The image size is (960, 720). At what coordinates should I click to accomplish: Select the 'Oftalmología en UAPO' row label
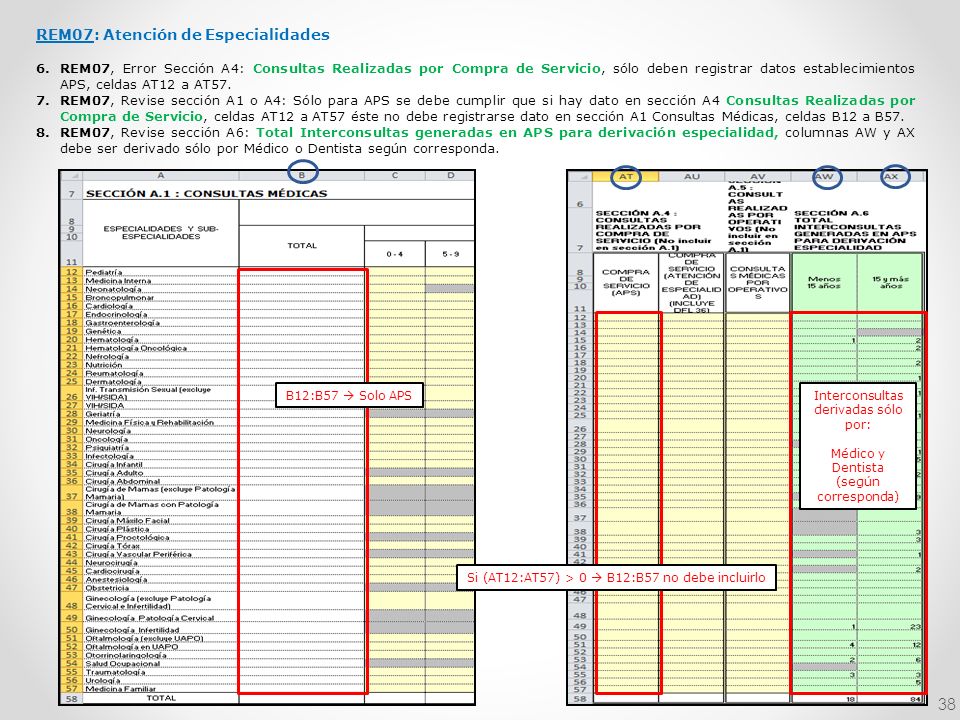click(x=131, y=647)
